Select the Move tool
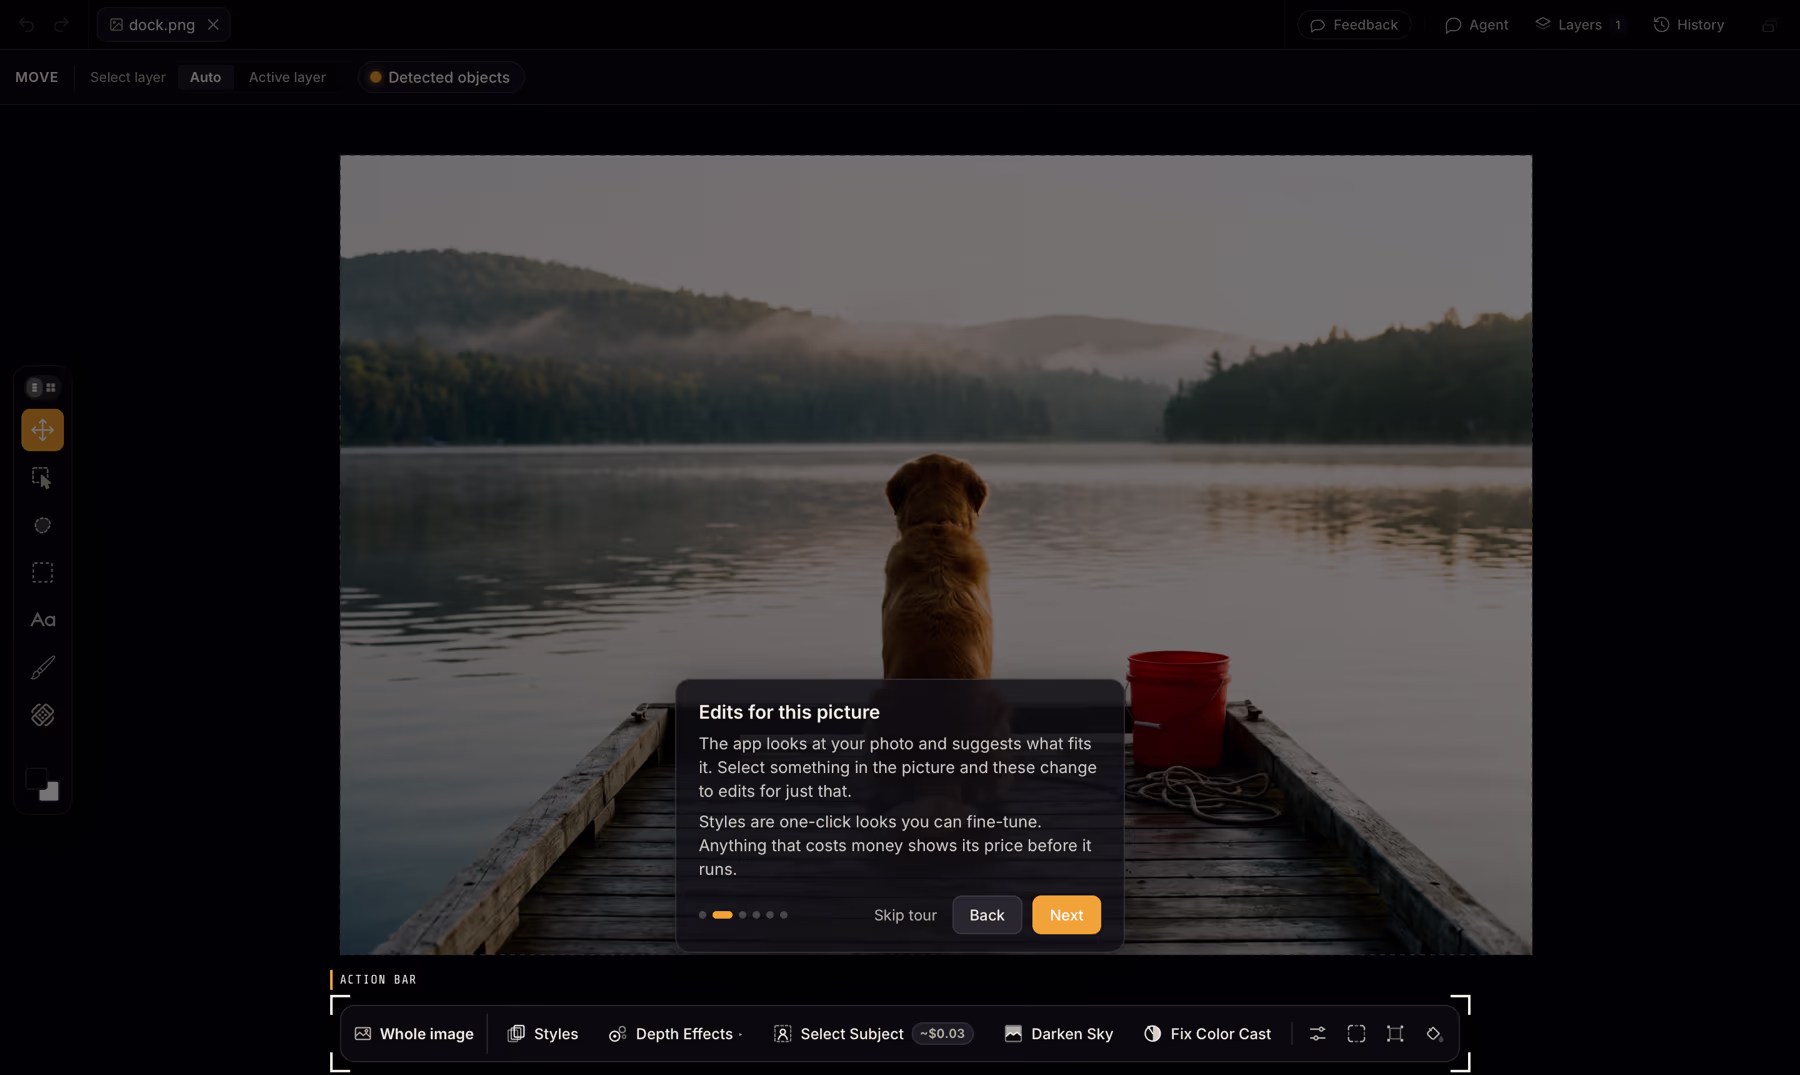Image resolution: width=1800 pixels, height=1075 pixels. tap(42, 430)
